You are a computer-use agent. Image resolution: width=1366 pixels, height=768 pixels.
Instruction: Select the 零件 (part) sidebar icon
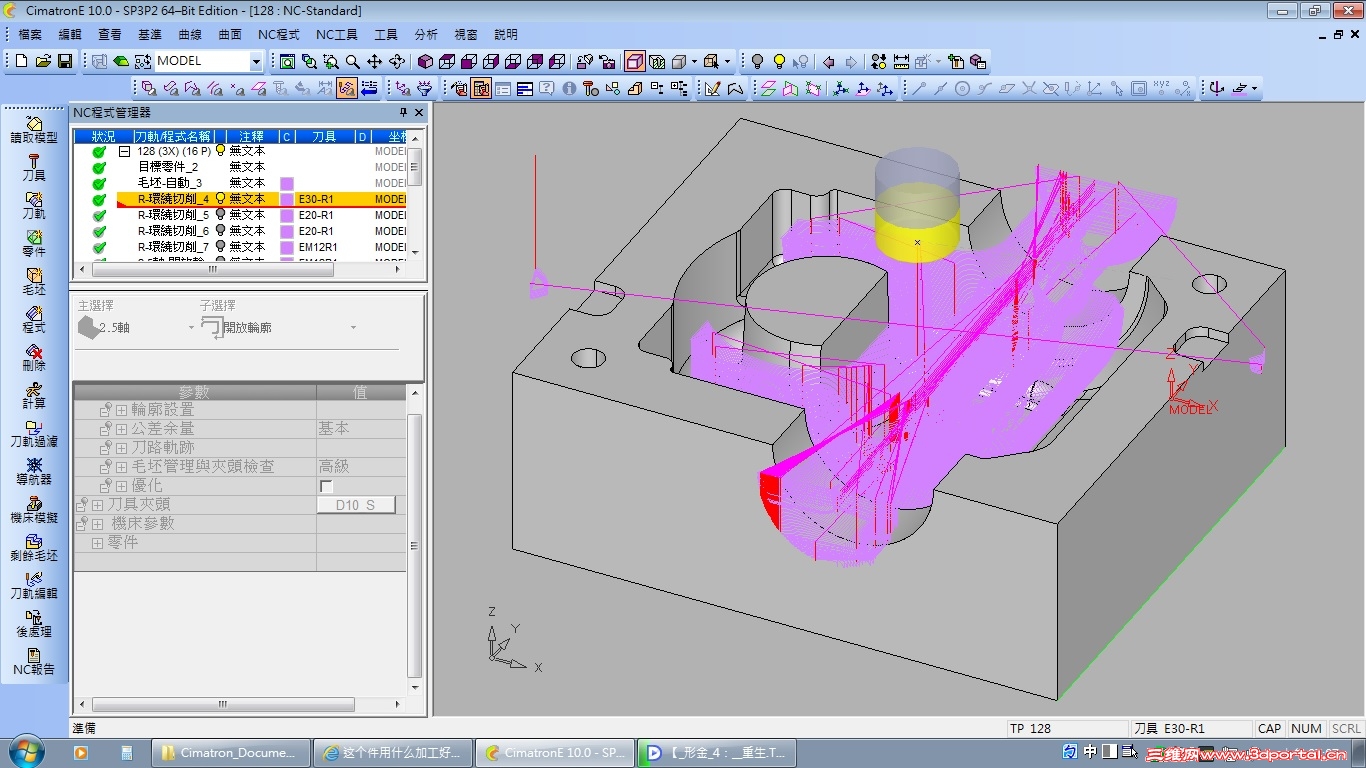[34, 243]
